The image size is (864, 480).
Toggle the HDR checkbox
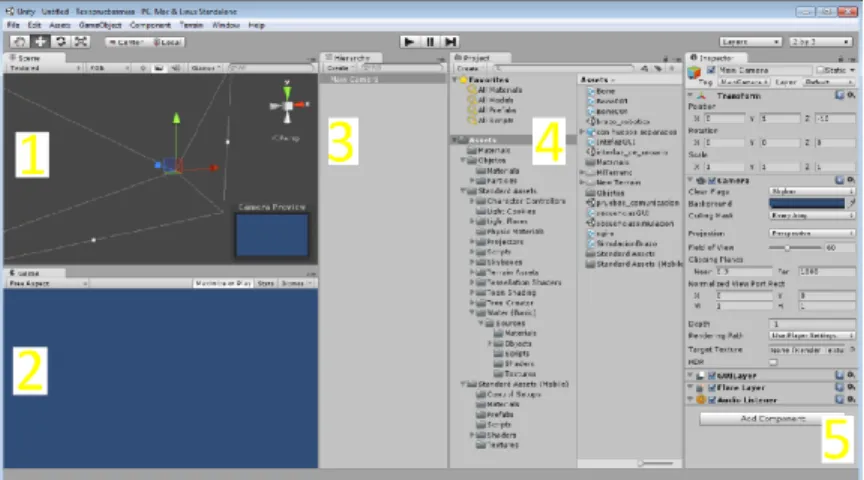coord(773,362)
